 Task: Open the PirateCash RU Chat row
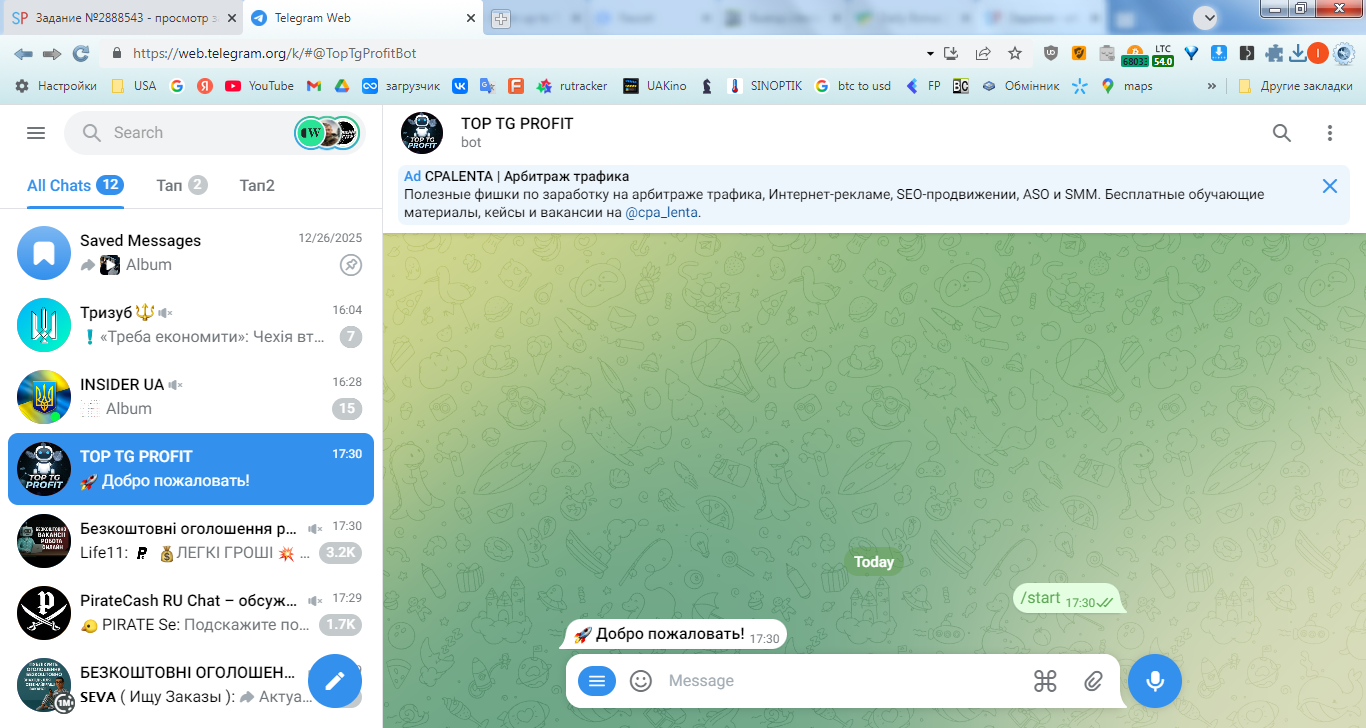[191, 613]
